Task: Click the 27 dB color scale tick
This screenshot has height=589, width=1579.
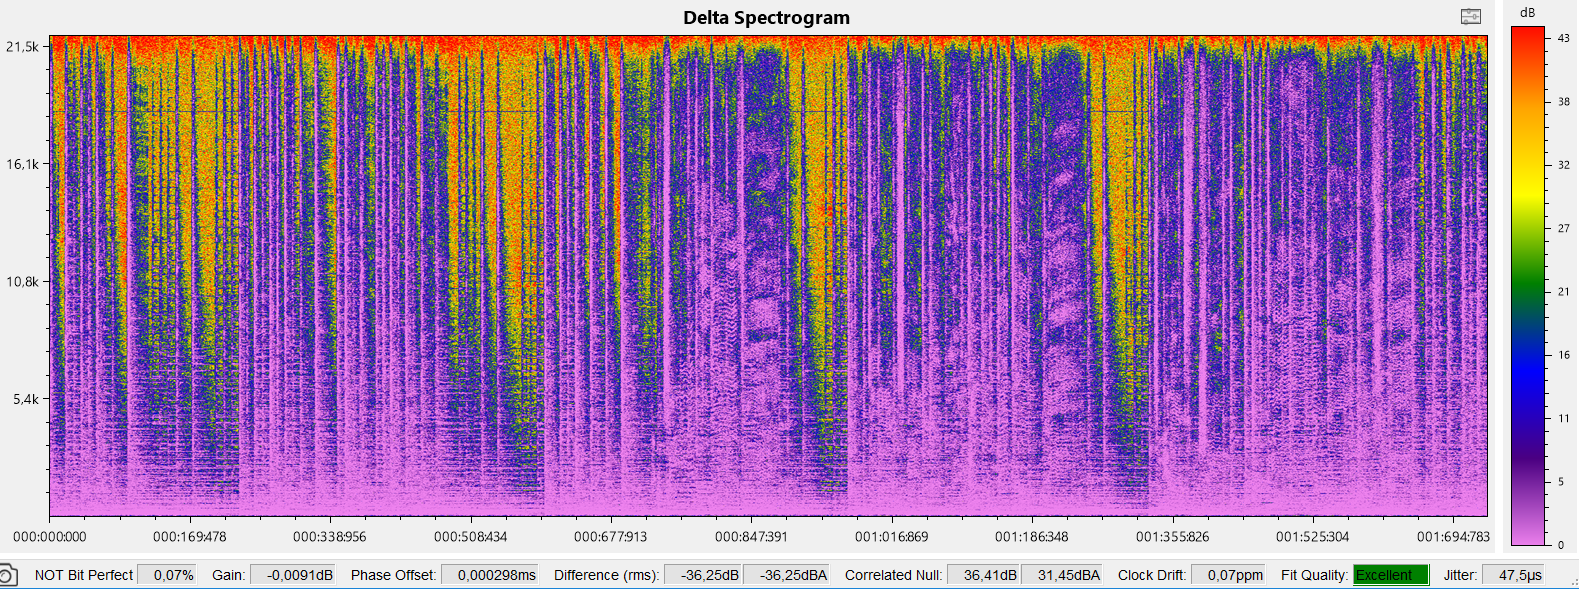Action: click(1564, 229)
